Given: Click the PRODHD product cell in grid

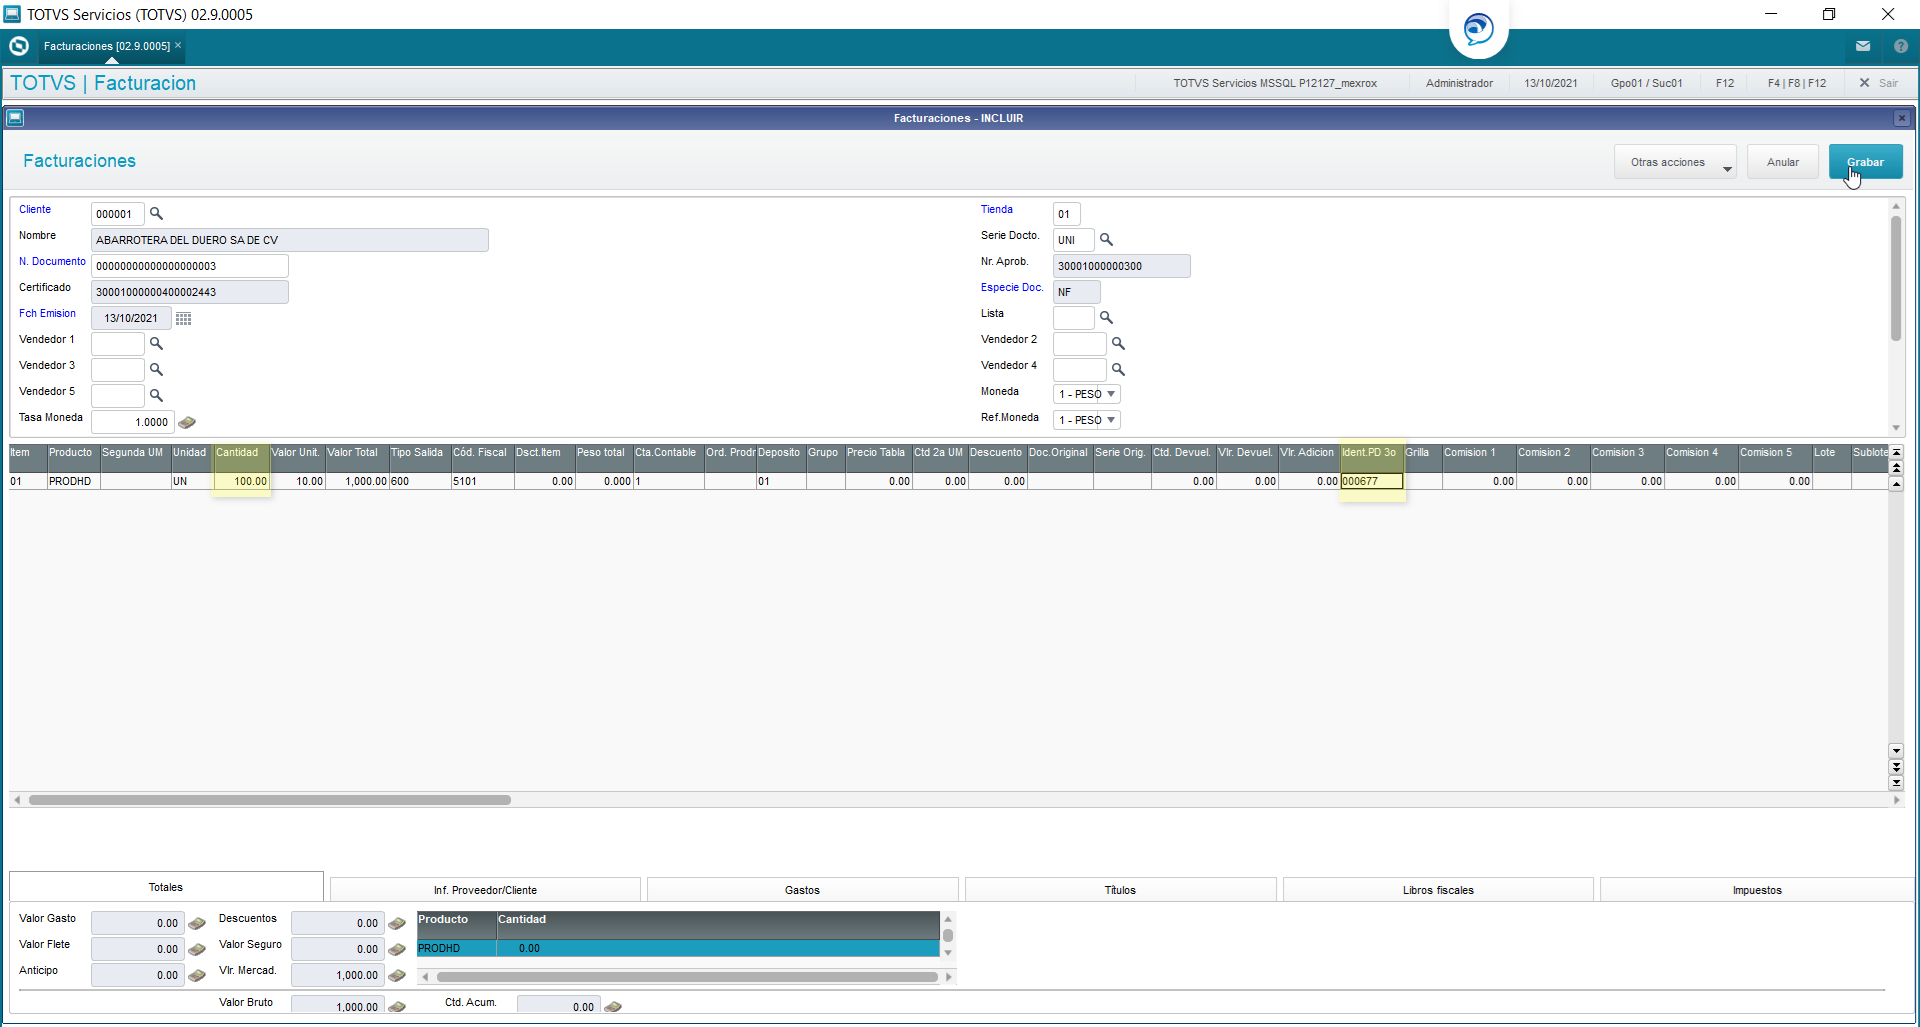Looking at the screenshot, I should [x=73, y=481].
